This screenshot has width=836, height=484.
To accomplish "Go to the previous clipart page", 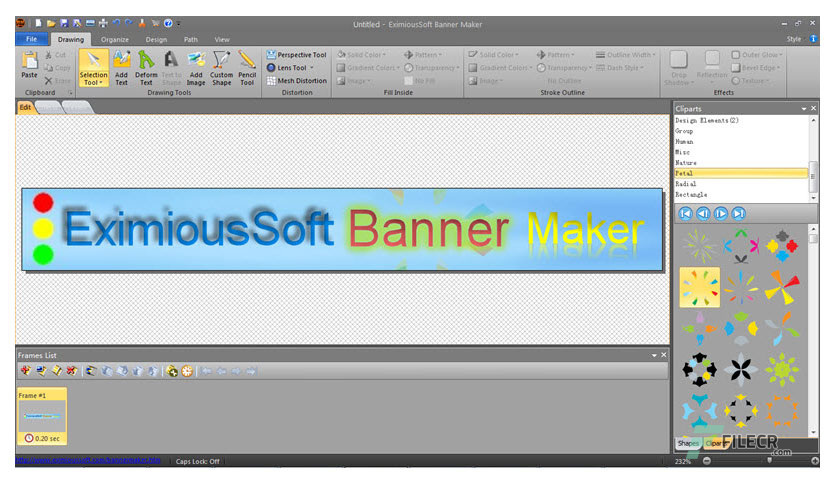I will tap(703, 214).
